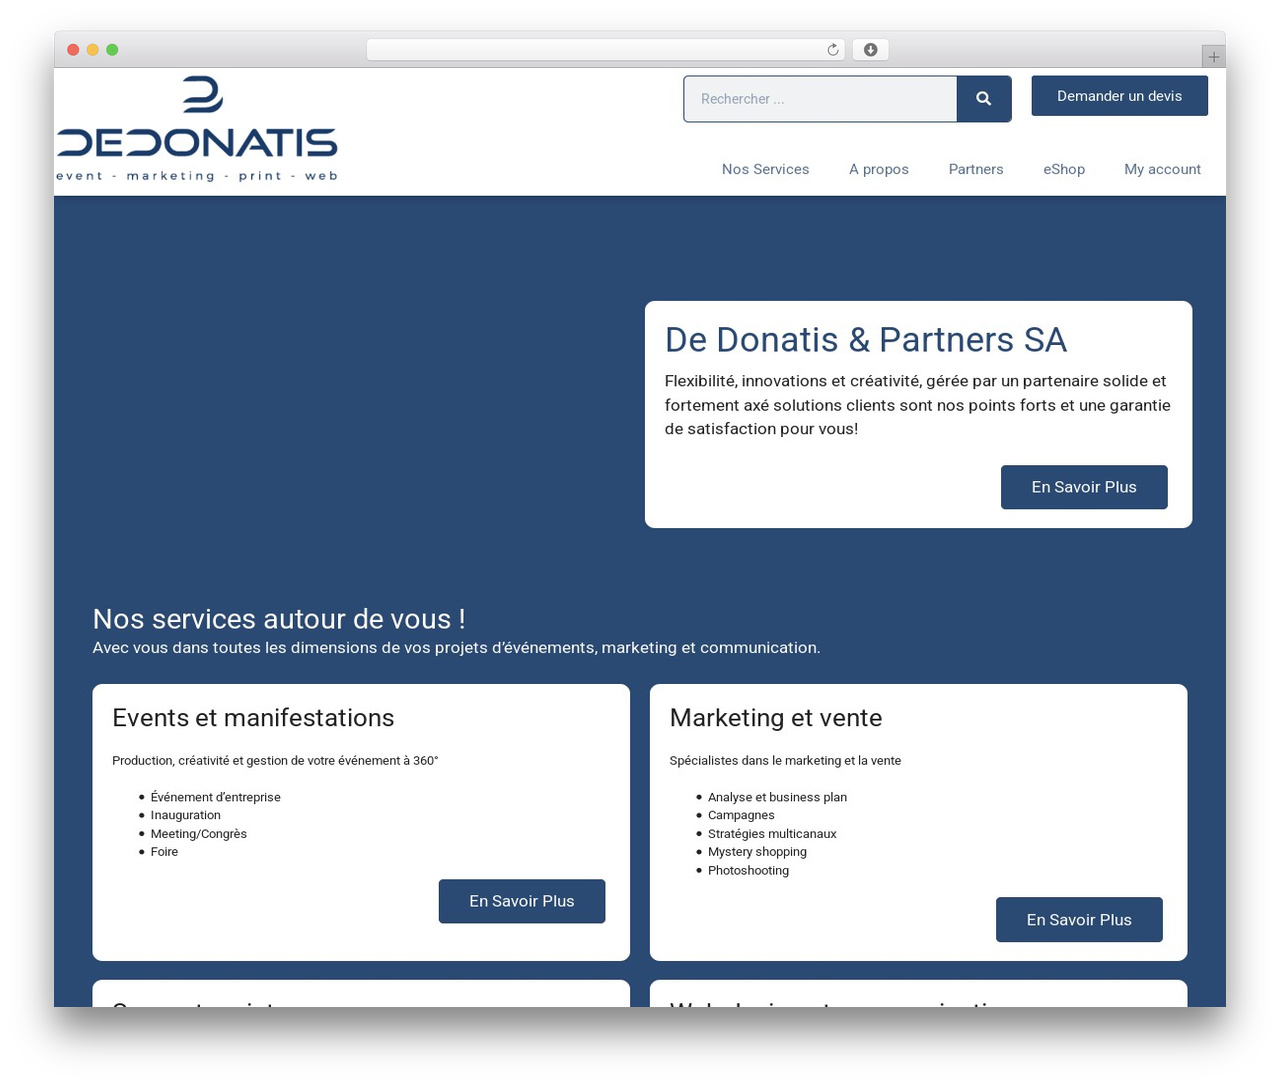Click the green maximize window button
The width and height of the screenshot is (1280, 1084).
(112, 50)
